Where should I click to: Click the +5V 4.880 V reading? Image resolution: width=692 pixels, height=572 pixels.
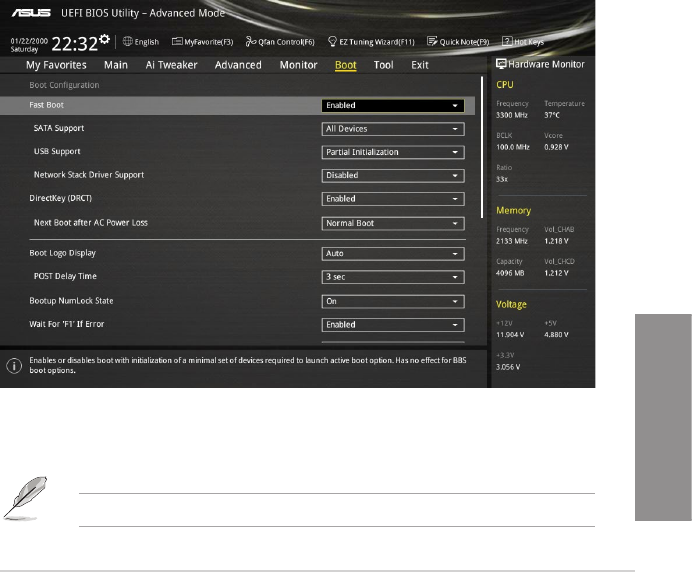pyautogui.click(x=556, y=335)
